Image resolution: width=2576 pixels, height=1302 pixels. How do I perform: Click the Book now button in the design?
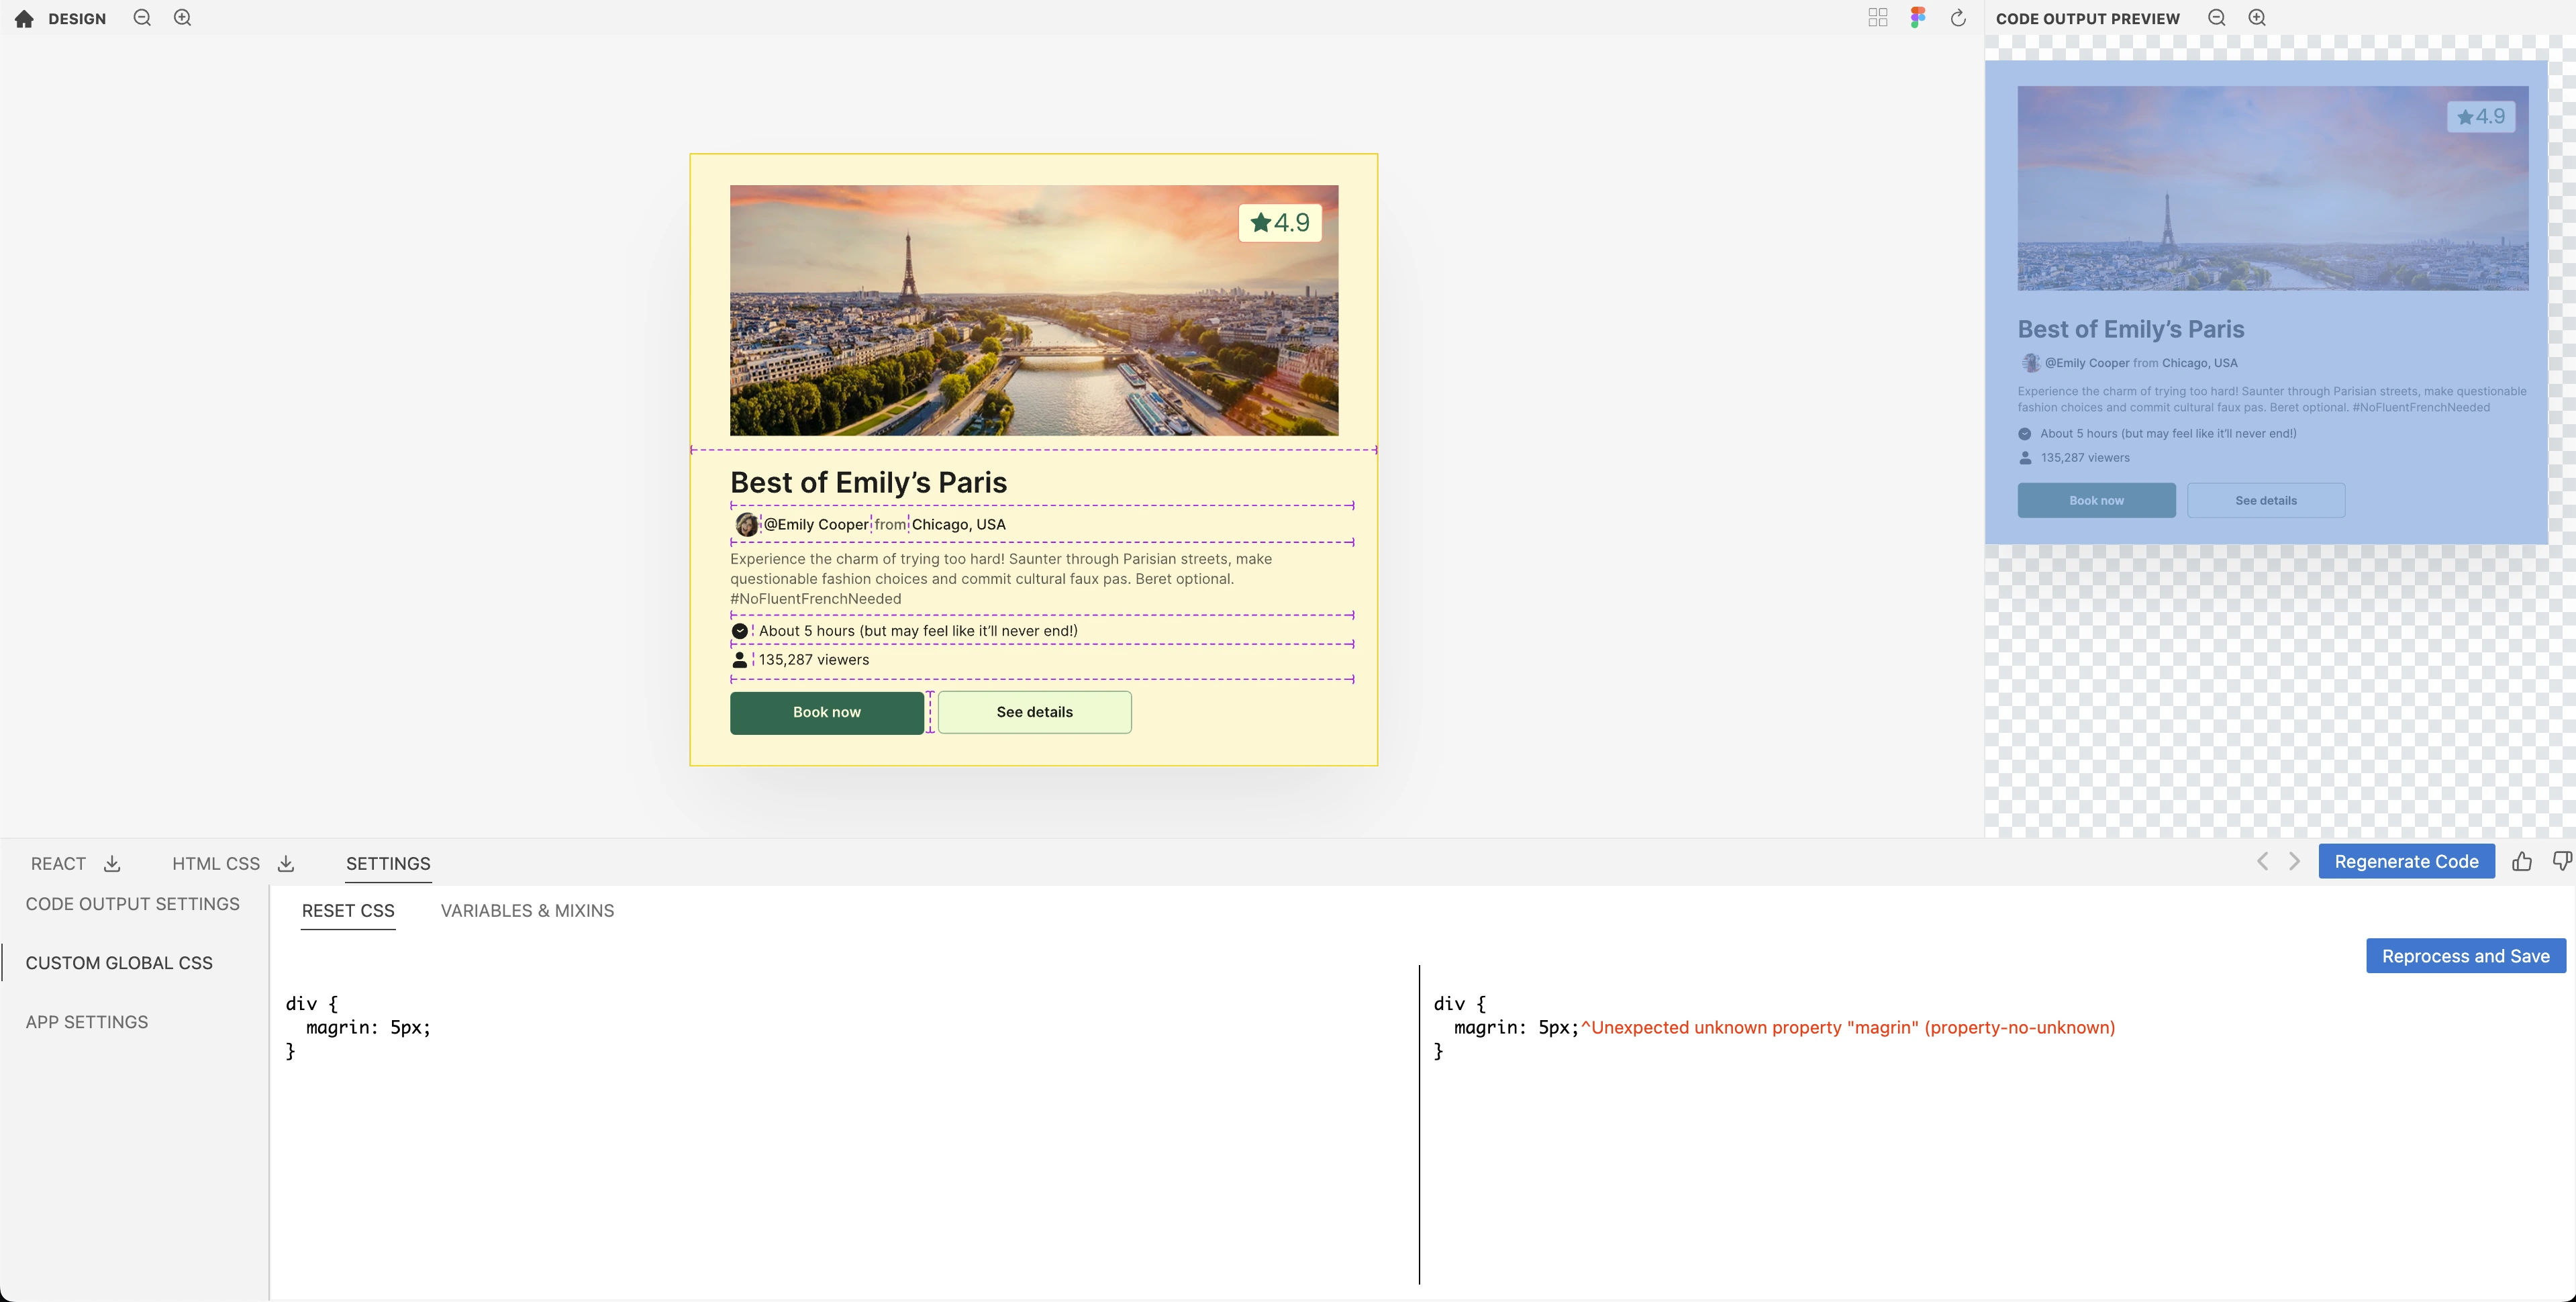click(827, 712)
